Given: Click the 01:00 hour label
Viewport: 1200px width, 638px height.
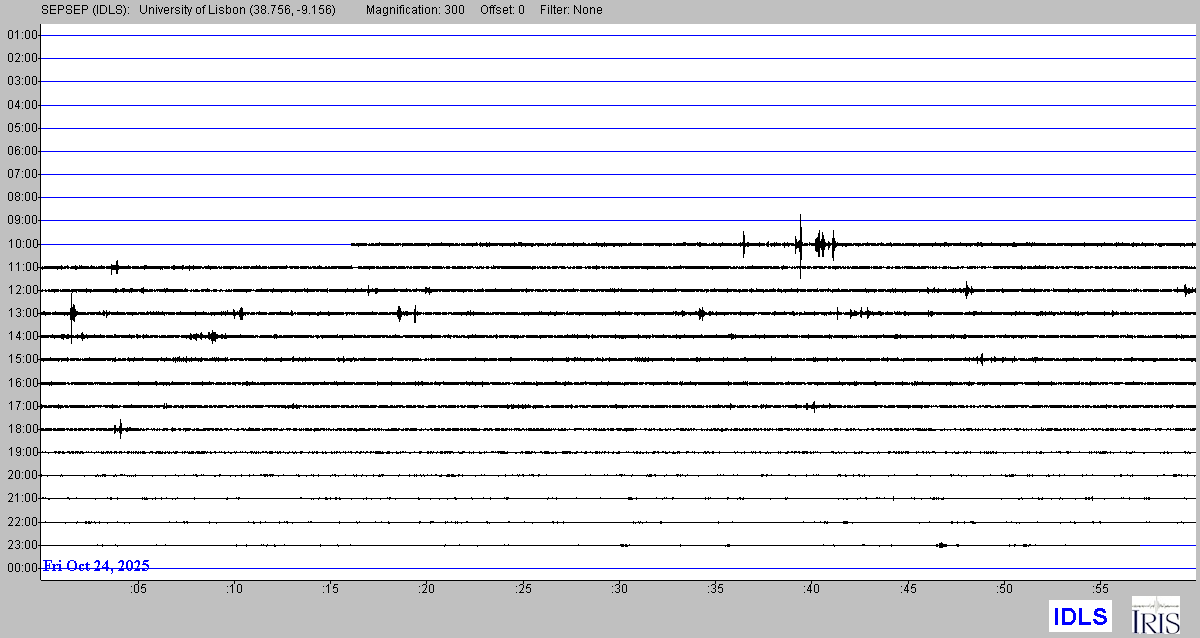Looking at the screenshot, I should coord(22,35).
